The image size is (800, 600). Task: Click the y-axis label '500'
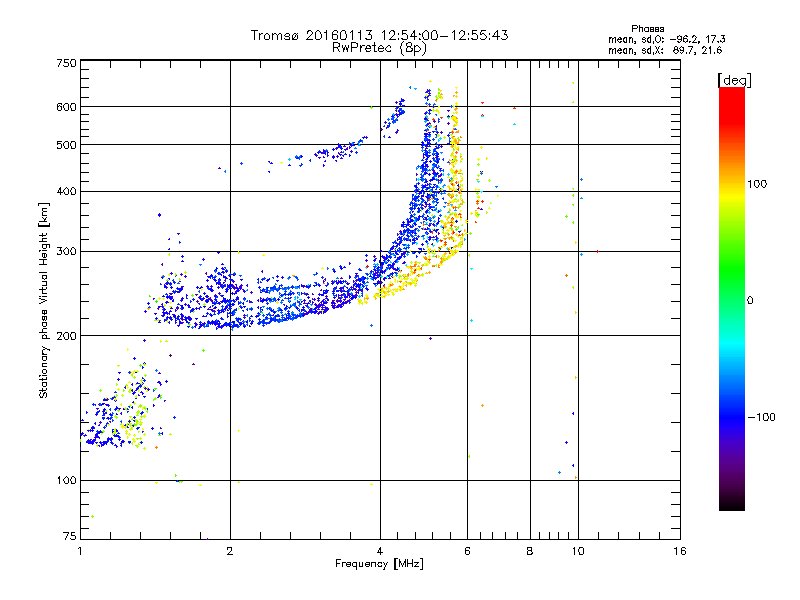coord(66,145)
